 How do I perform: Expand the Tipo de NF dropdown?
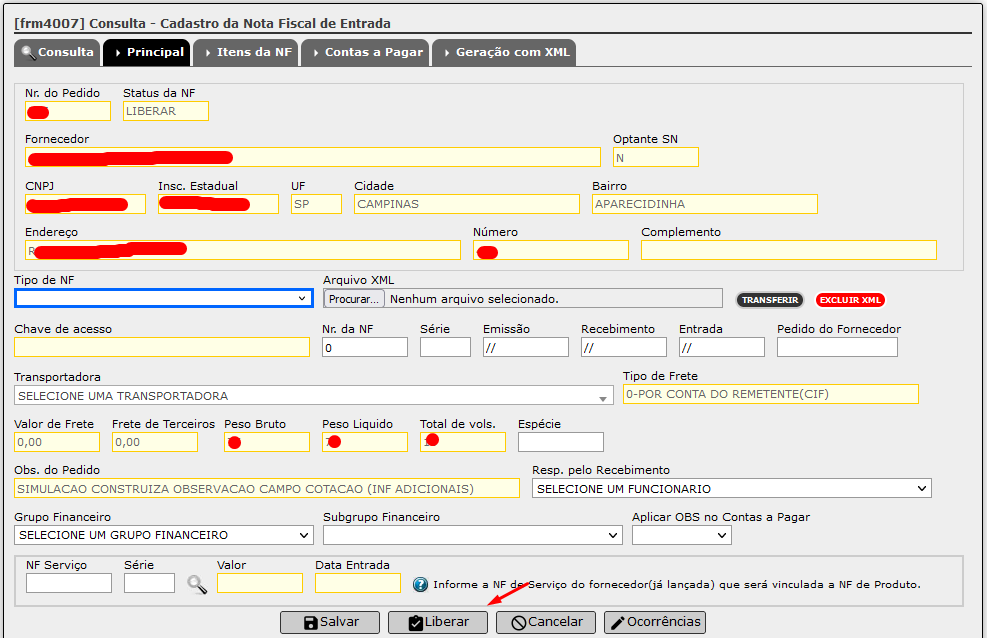pos(164,298)
